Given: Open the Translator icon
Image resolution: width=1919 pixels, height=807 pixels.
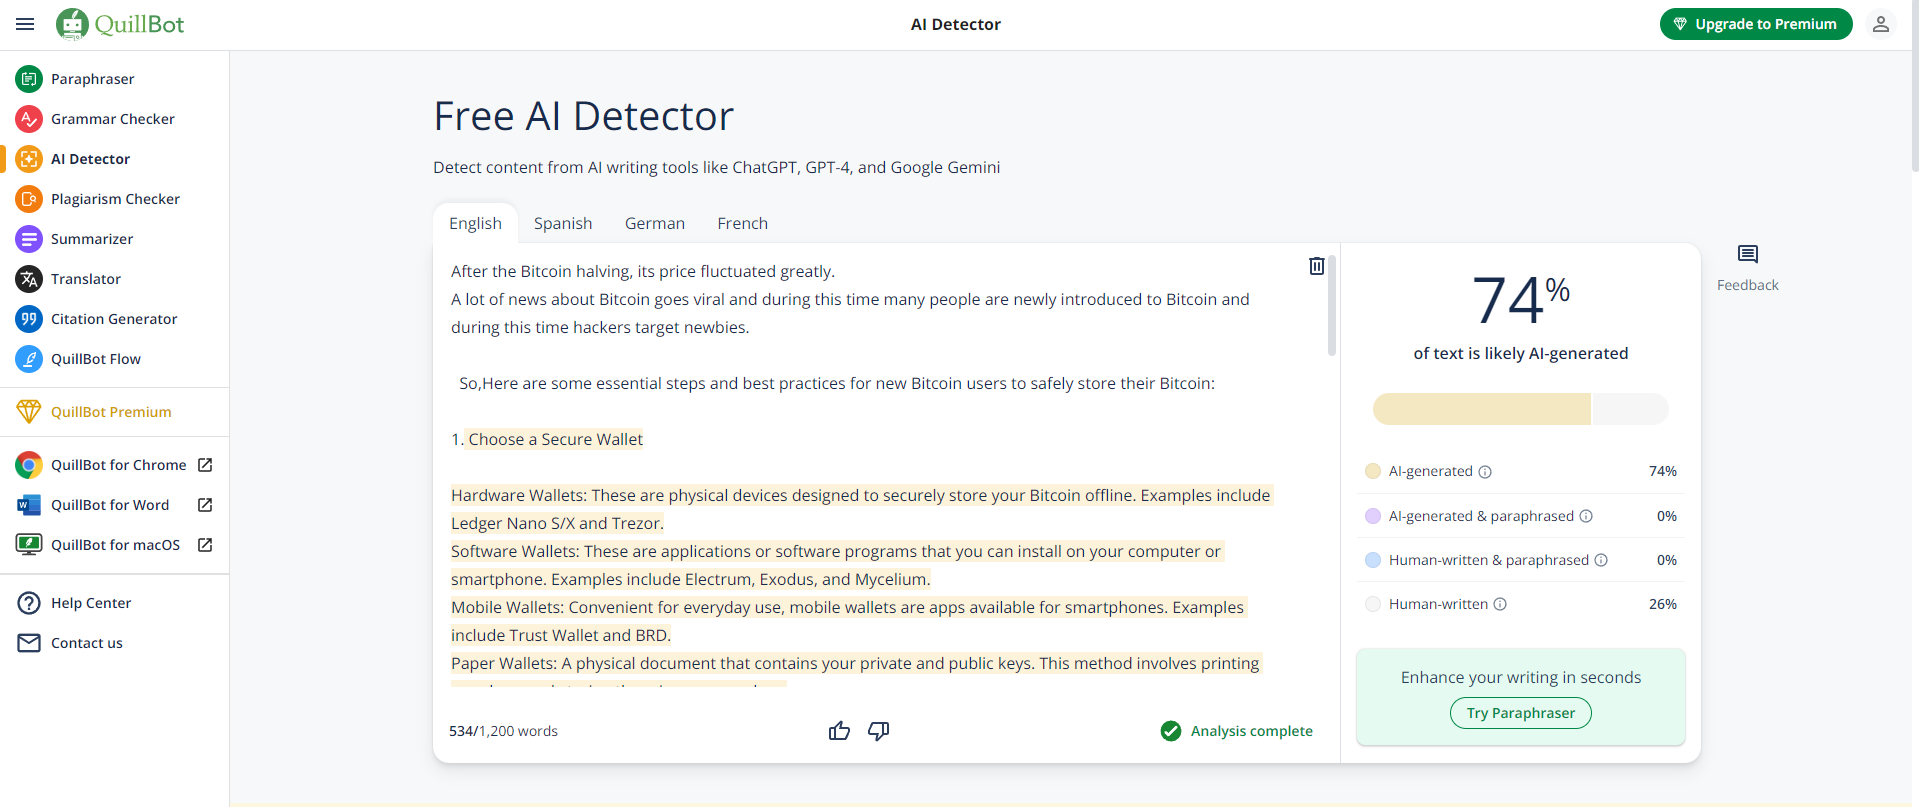Looking at the screenshot, I should (x=29, y=279).
